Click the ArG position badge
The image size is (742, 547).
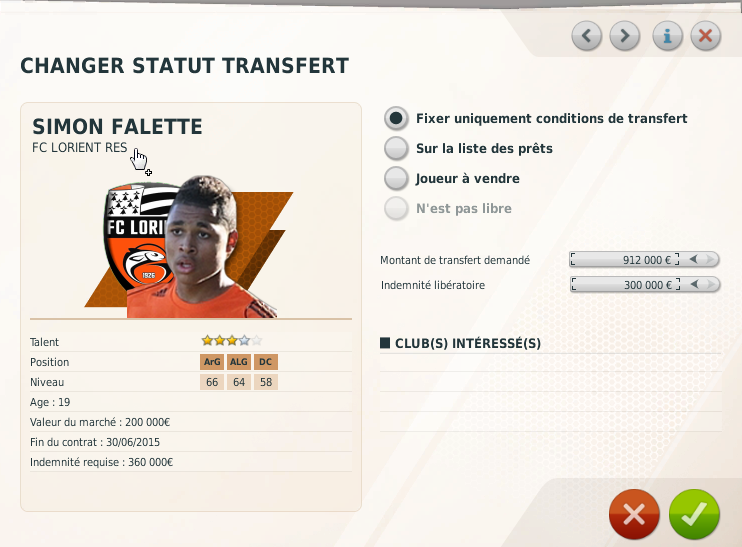pos(212,362)
